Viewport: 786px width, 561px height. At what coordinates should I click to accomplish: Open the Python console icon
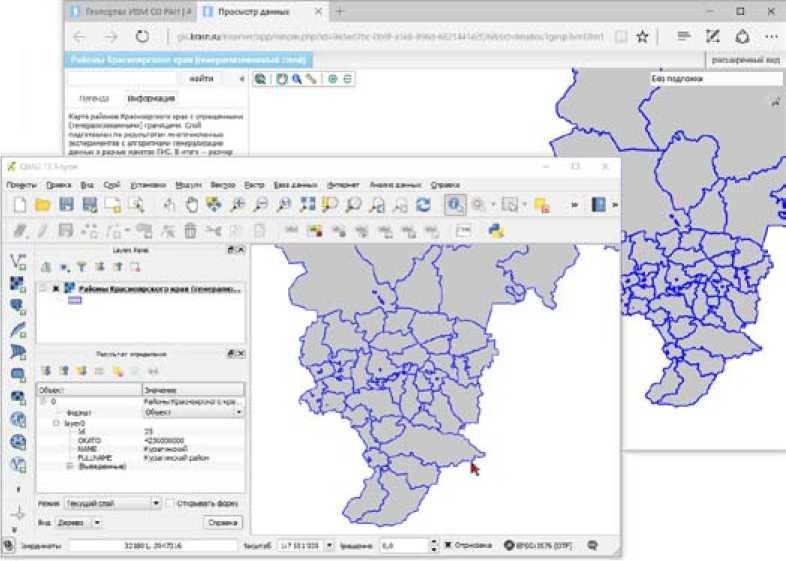click(x=494, y=231)
